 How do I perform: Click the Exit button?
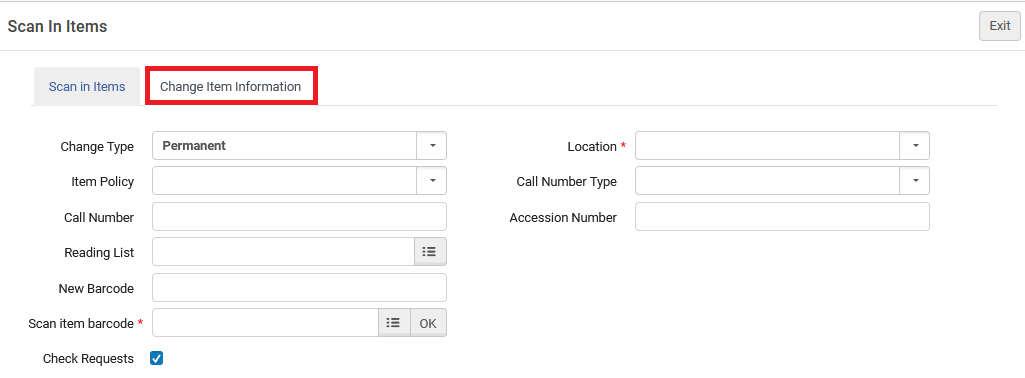click(x=1000, y=26)
